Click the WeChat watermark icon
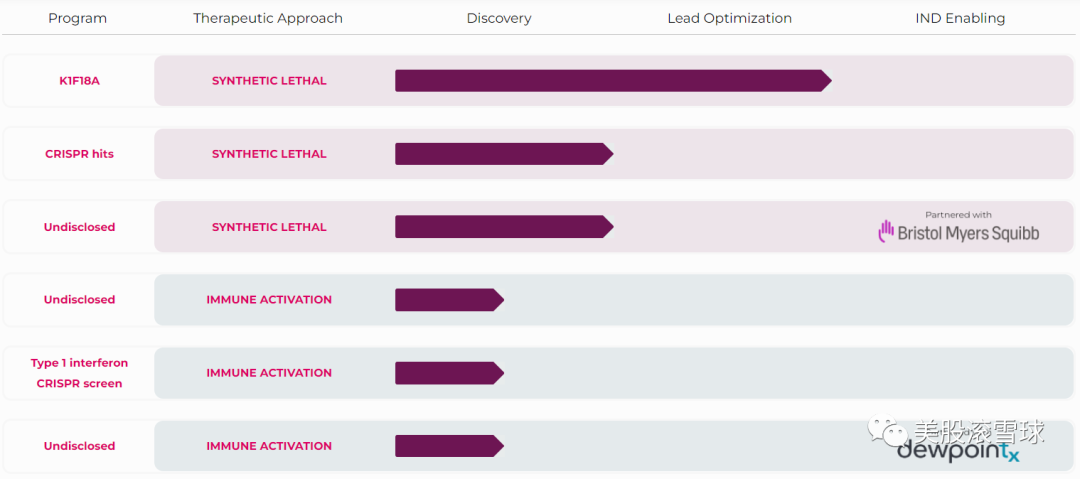The width and height of the screenshot is (1080, 479). [888, 431]
